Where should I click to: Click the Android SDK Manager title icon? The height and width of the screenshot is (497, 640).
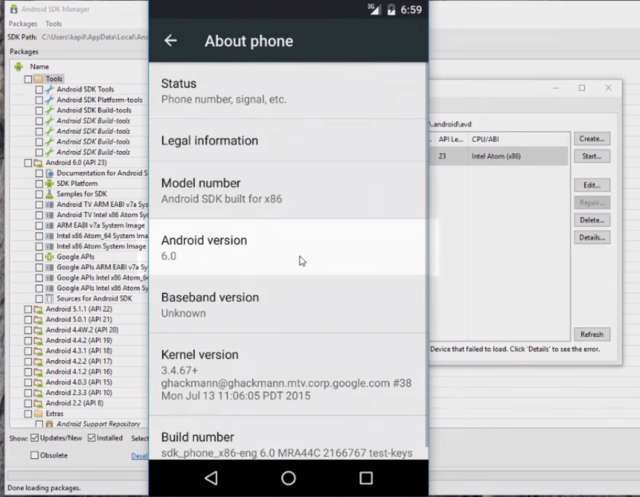point(13,9)
